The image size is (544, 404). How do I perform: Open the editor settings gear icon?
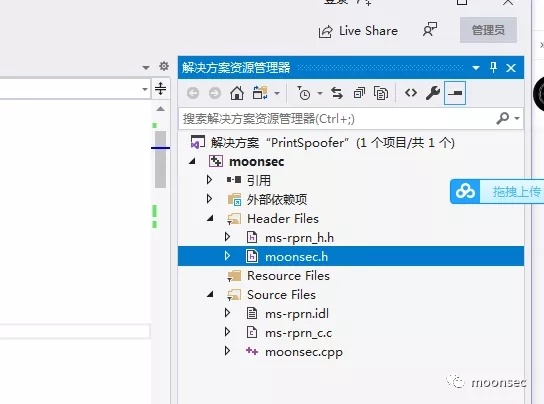[x=164, y=66]
